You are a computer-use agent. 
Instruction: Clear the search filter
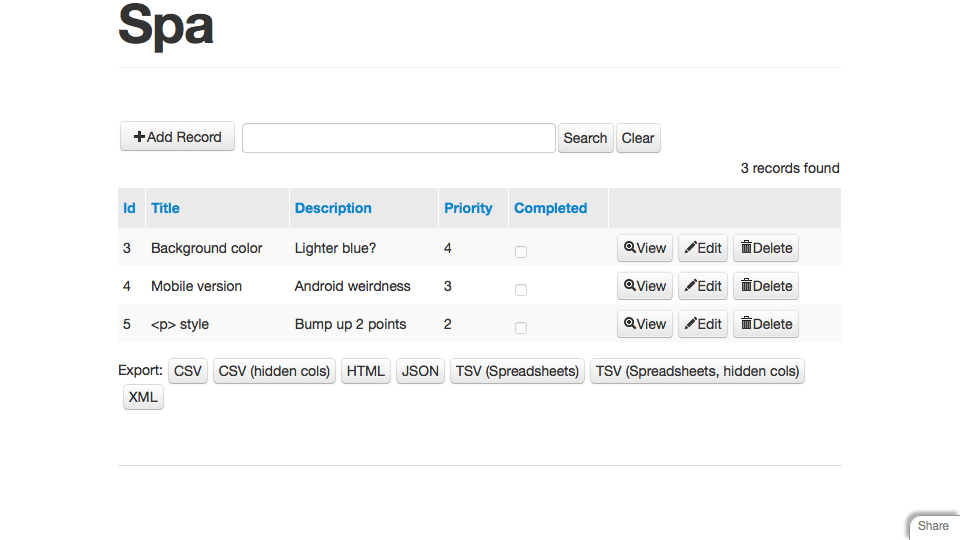638,138
